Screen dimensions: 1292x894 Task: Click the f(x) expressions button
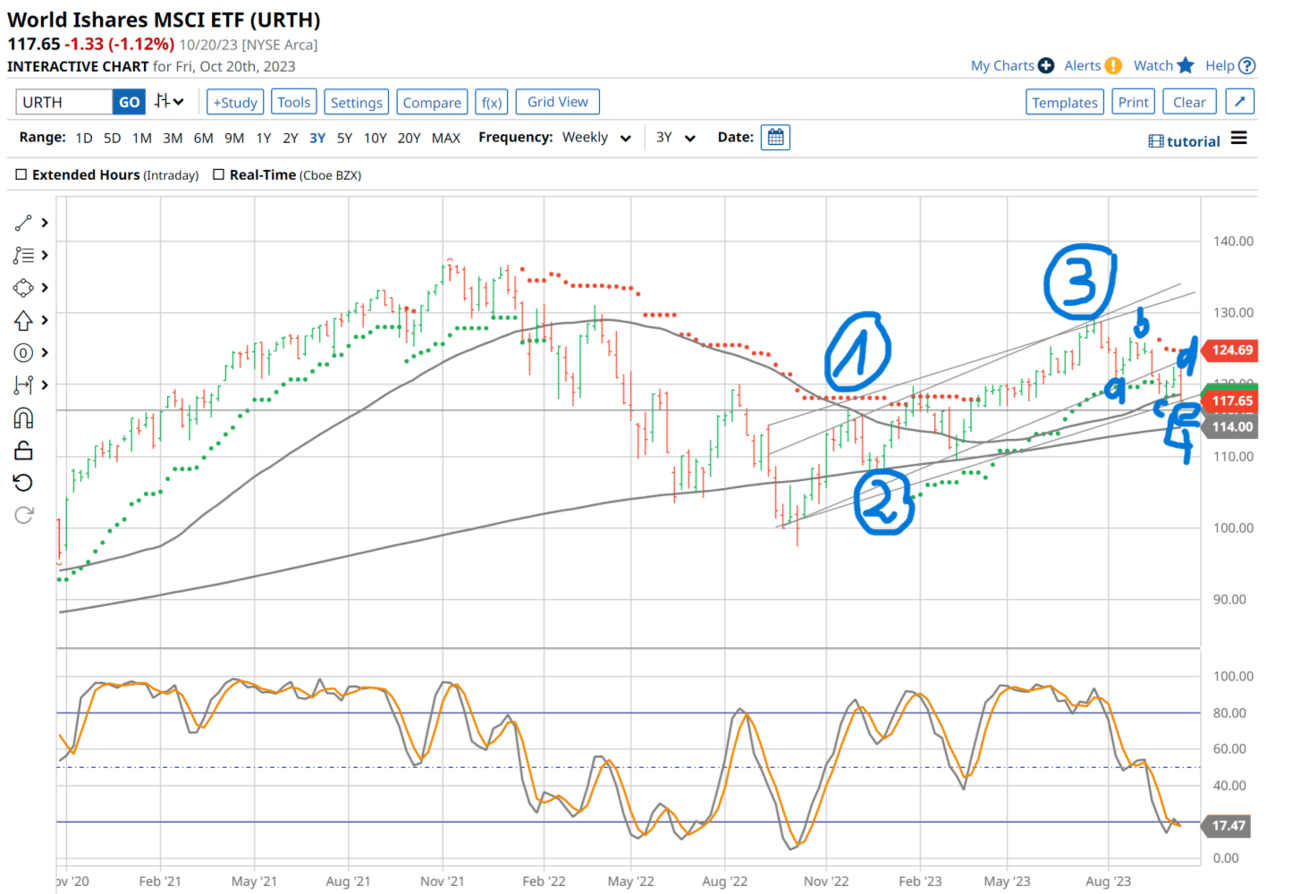(x=492, y=102)
